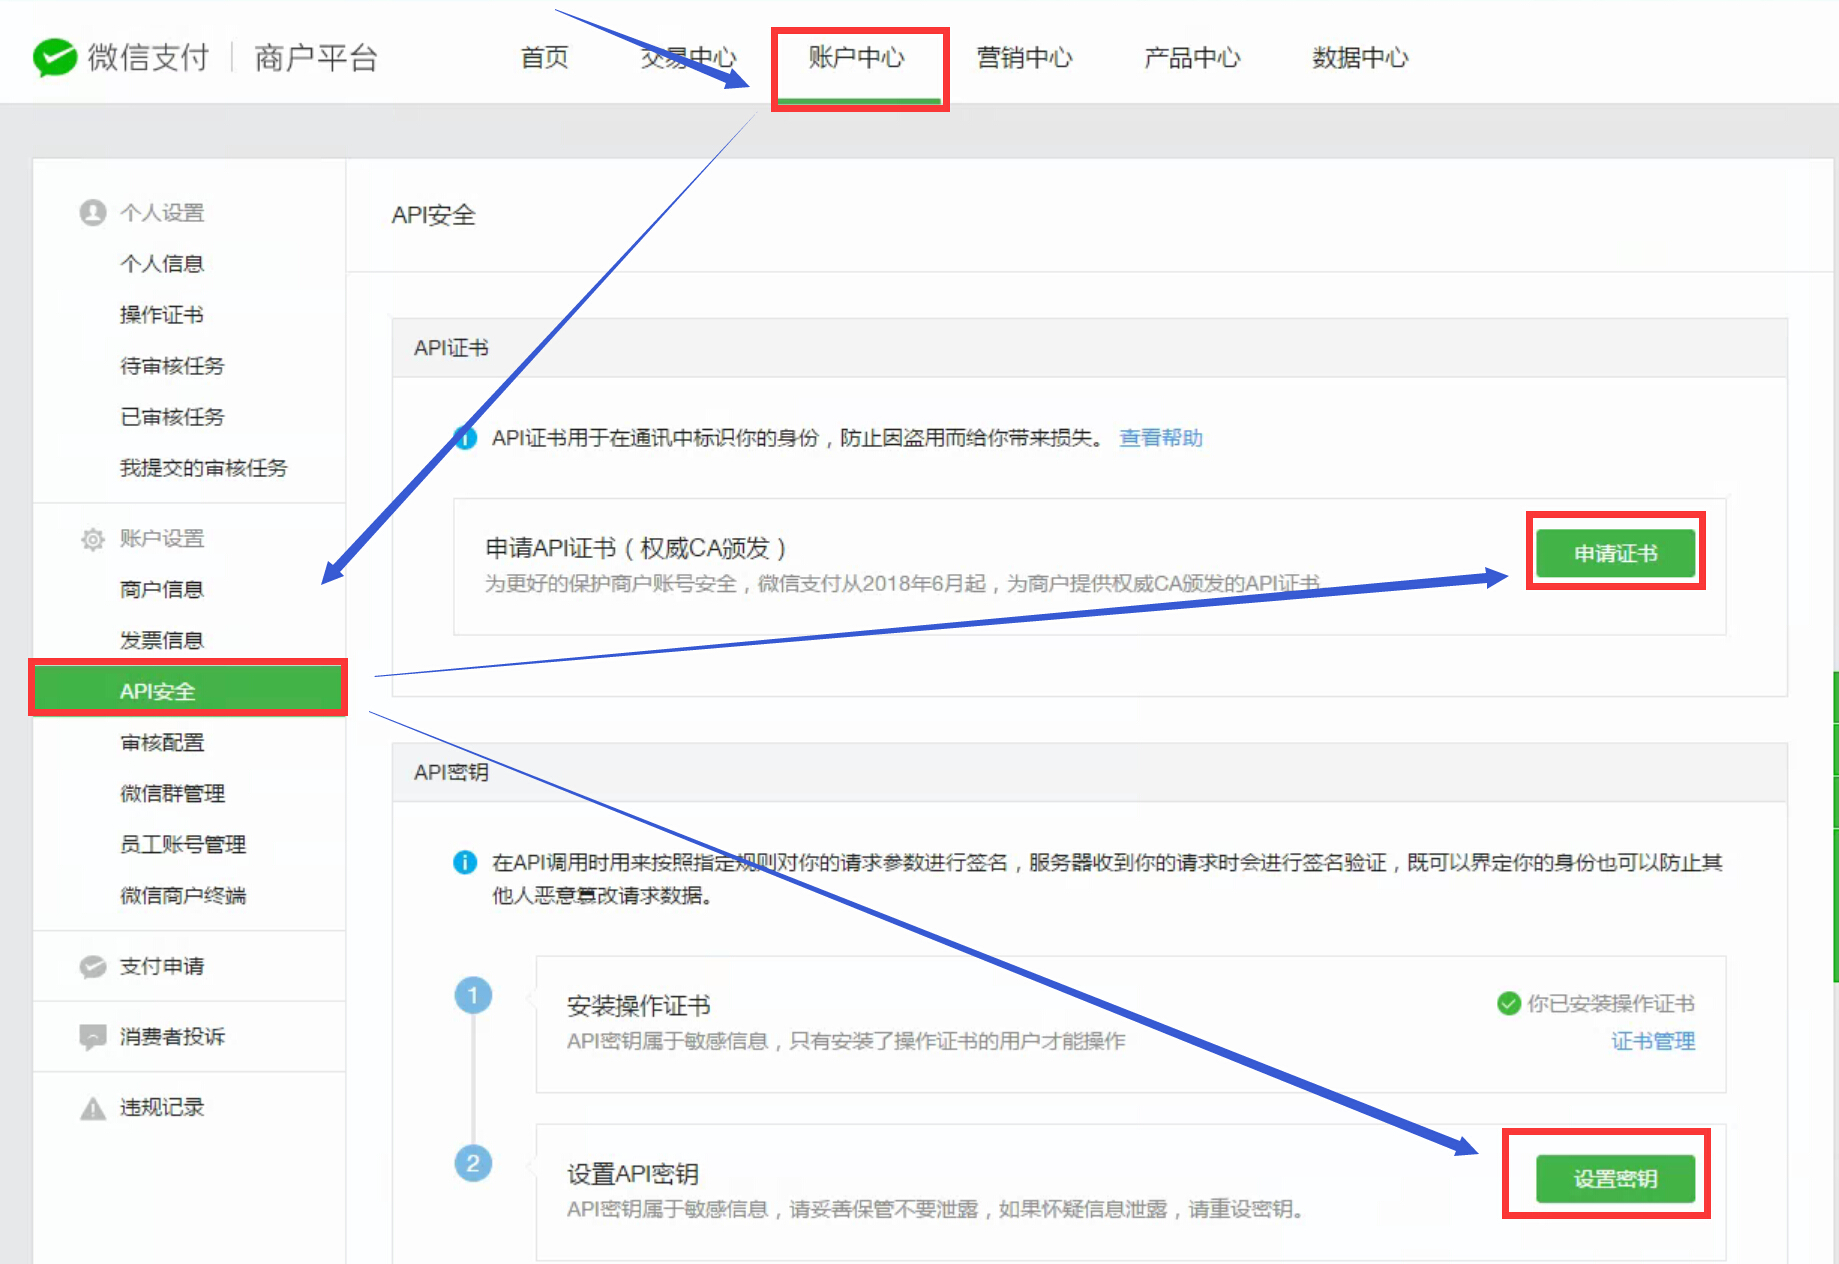
Task: Select API安全 in sidebar
Action: click(x=189, y=689)
